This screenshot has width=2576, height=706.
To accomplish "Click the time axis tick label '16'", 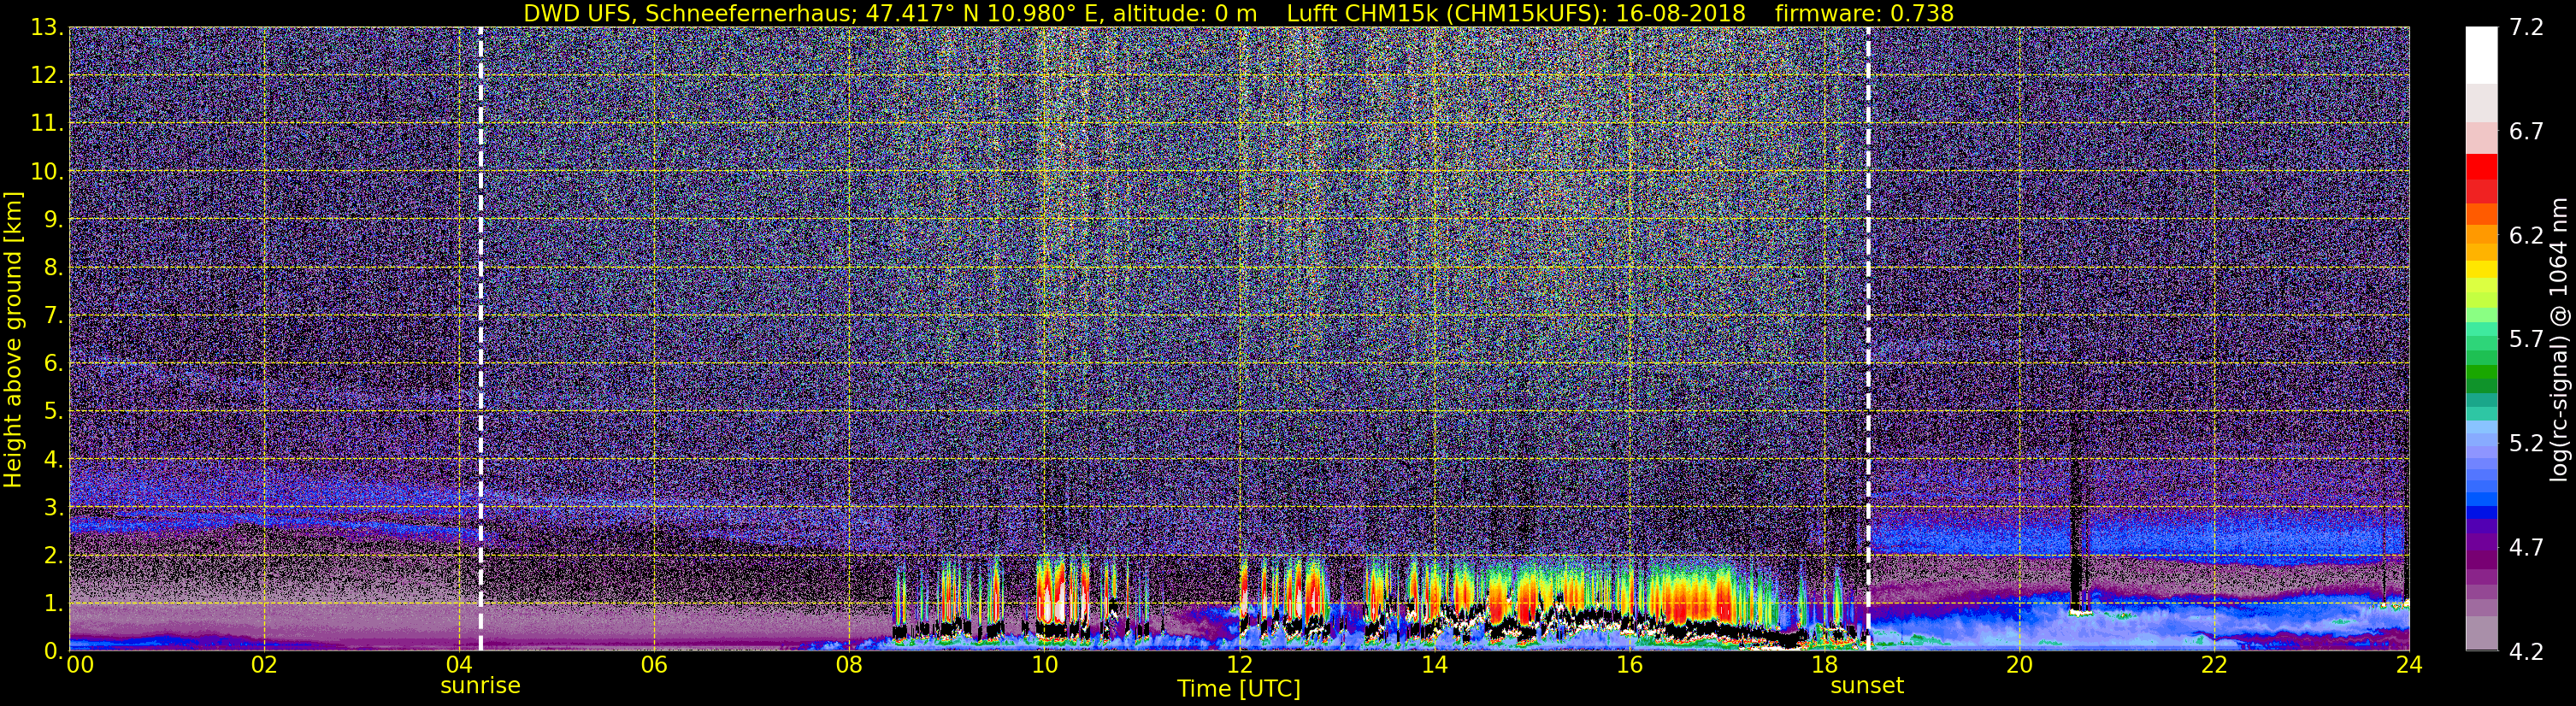I will pos(1629,665).
